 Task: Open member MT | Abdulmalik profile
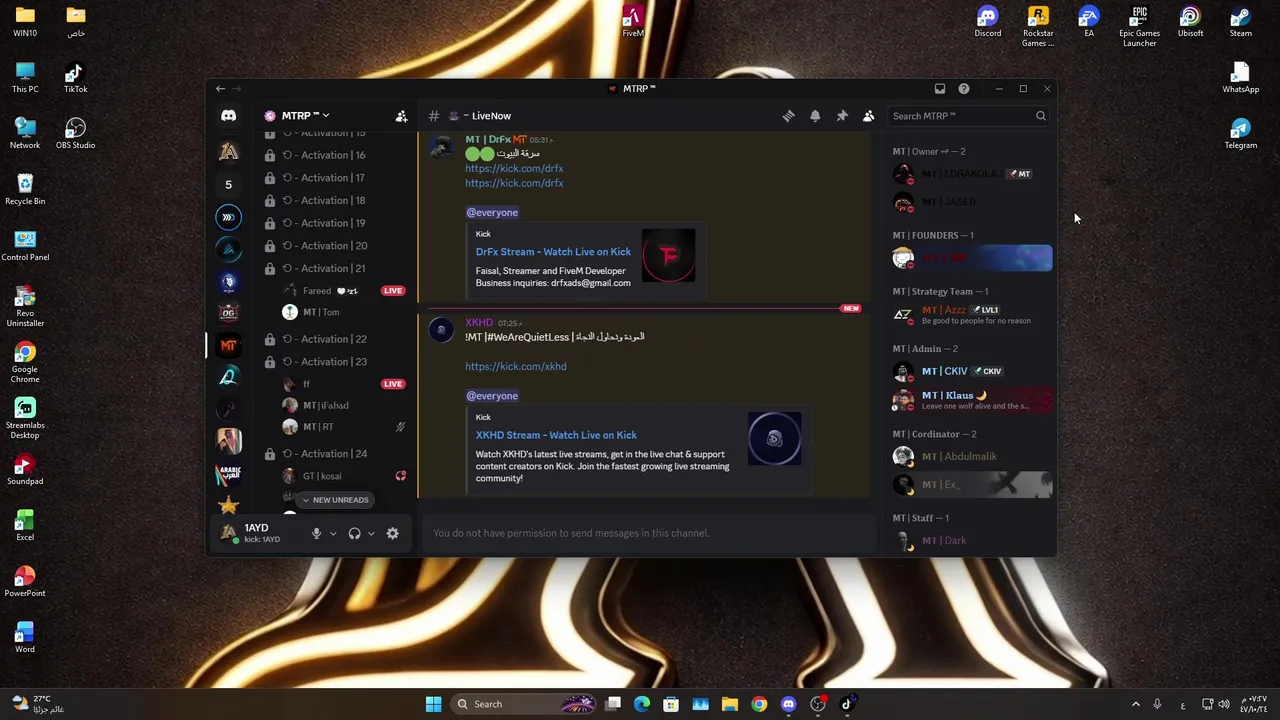click(970, 457)
